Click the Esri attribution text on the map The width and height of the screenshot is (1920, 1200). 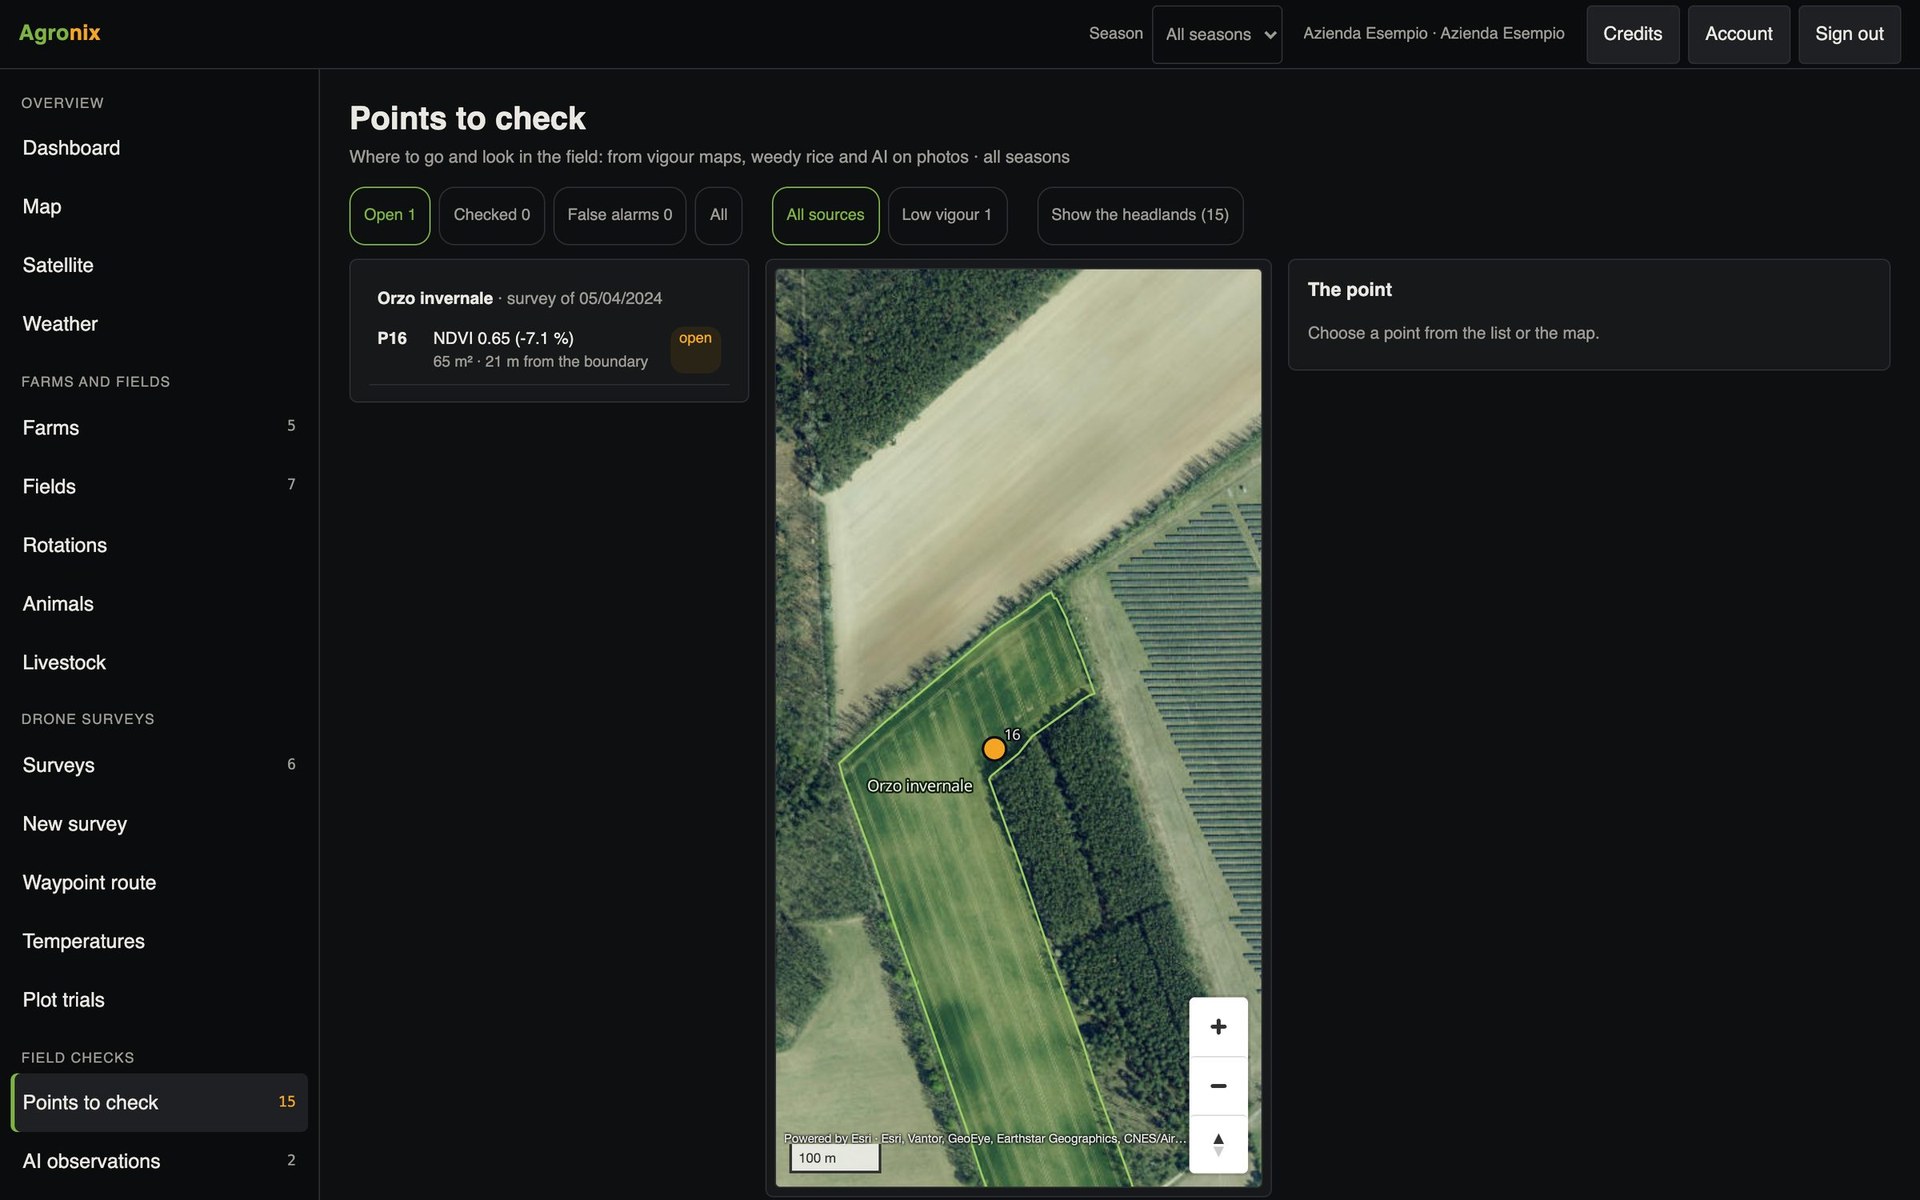point(985,1138)
